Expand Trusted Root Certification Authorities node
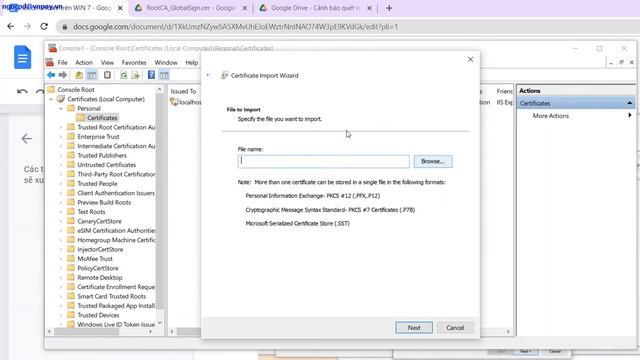Screen dimensions: 640x360 click(x=61, y=127)
